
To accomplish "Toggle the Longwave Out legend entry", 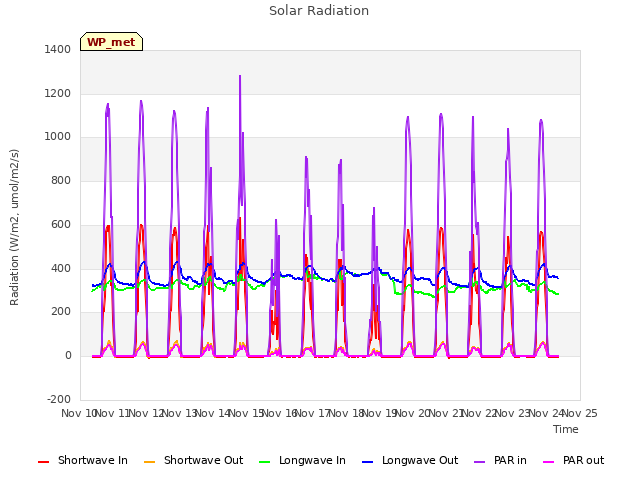I will (x=410, y=460).
